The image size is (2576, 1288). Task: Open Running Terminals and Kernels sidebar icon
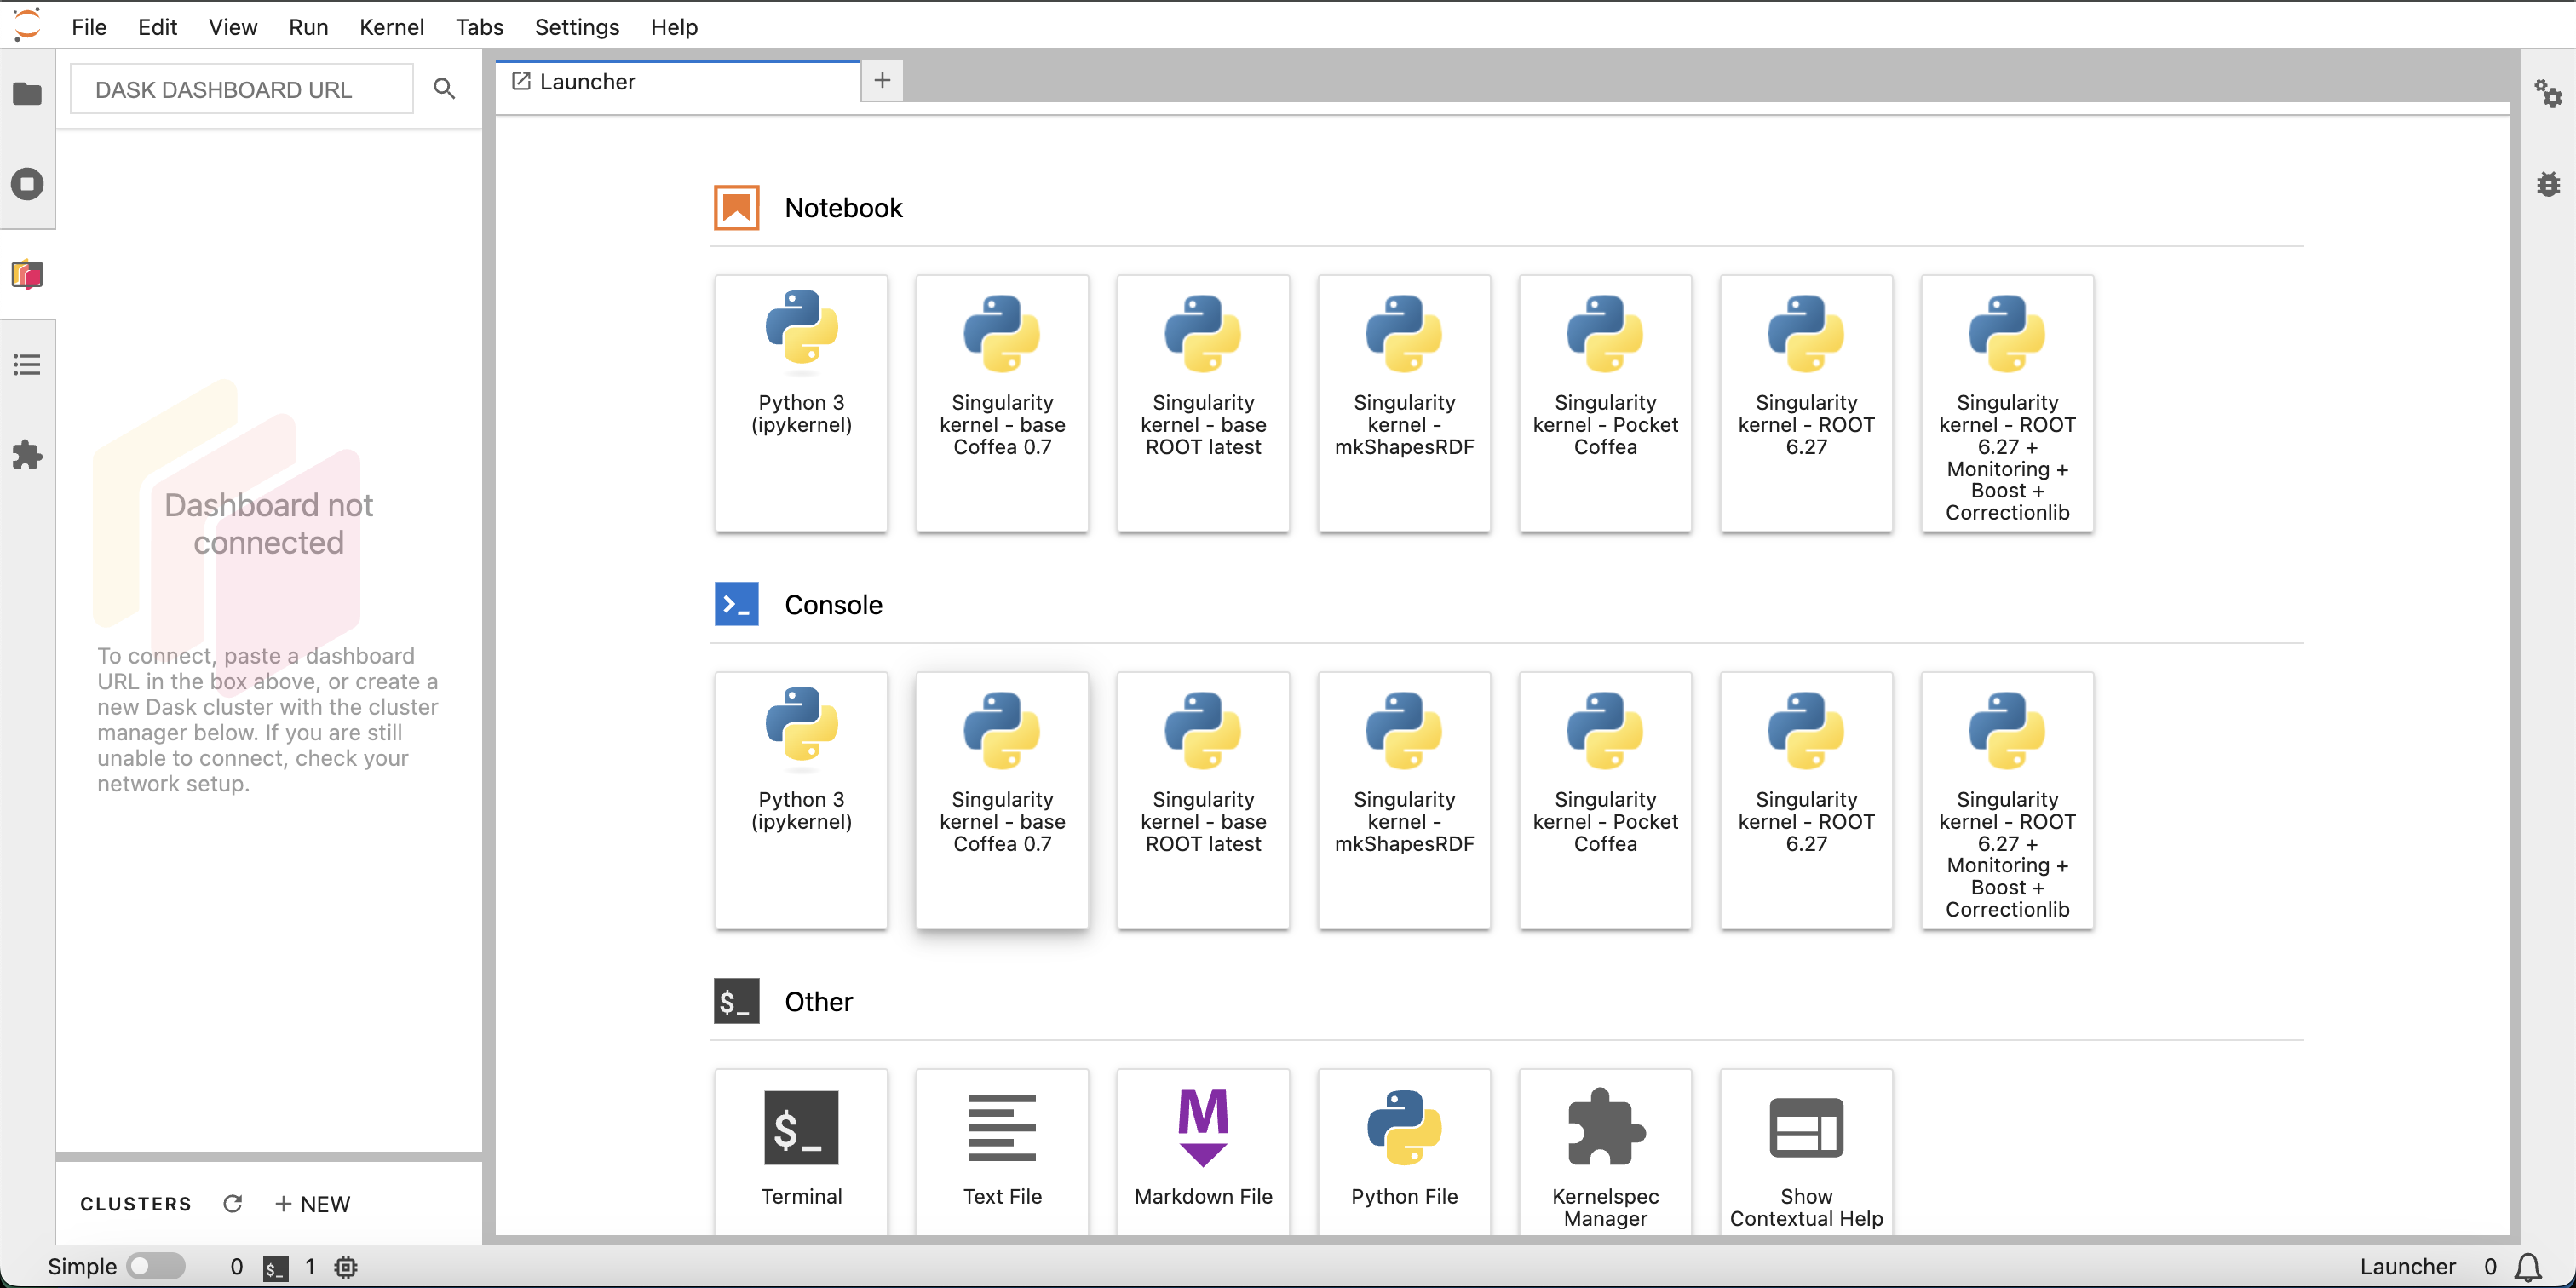click(x=27, y=184)
